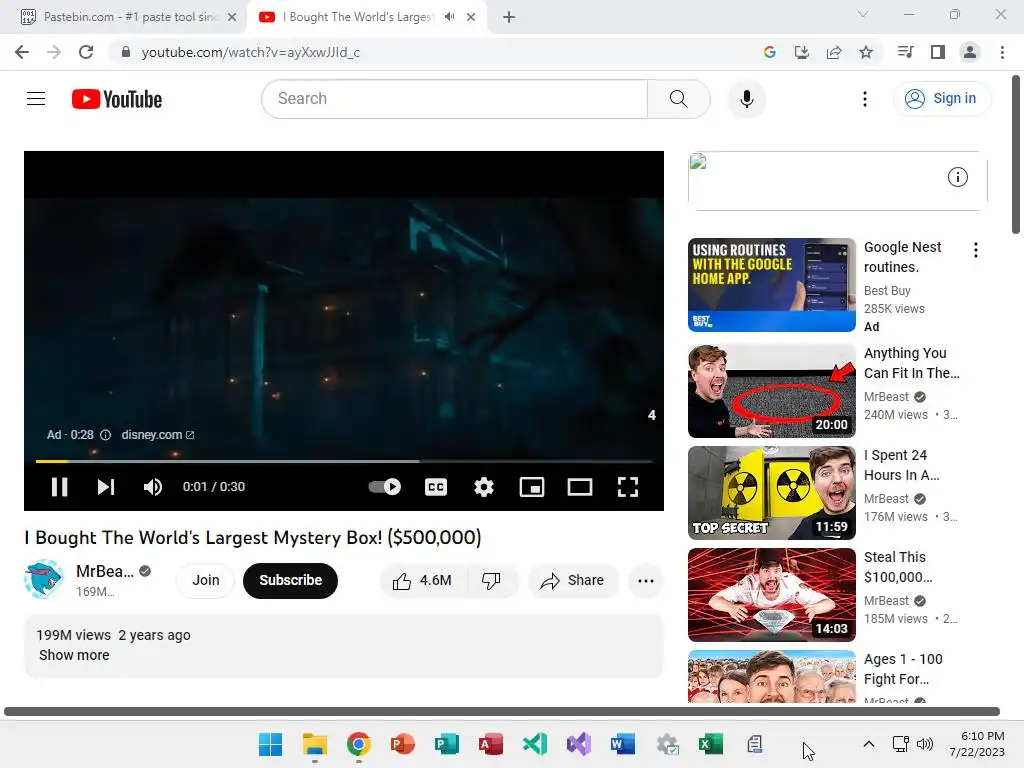Open I Spent 24 Hours video title

tap(901, 465)
